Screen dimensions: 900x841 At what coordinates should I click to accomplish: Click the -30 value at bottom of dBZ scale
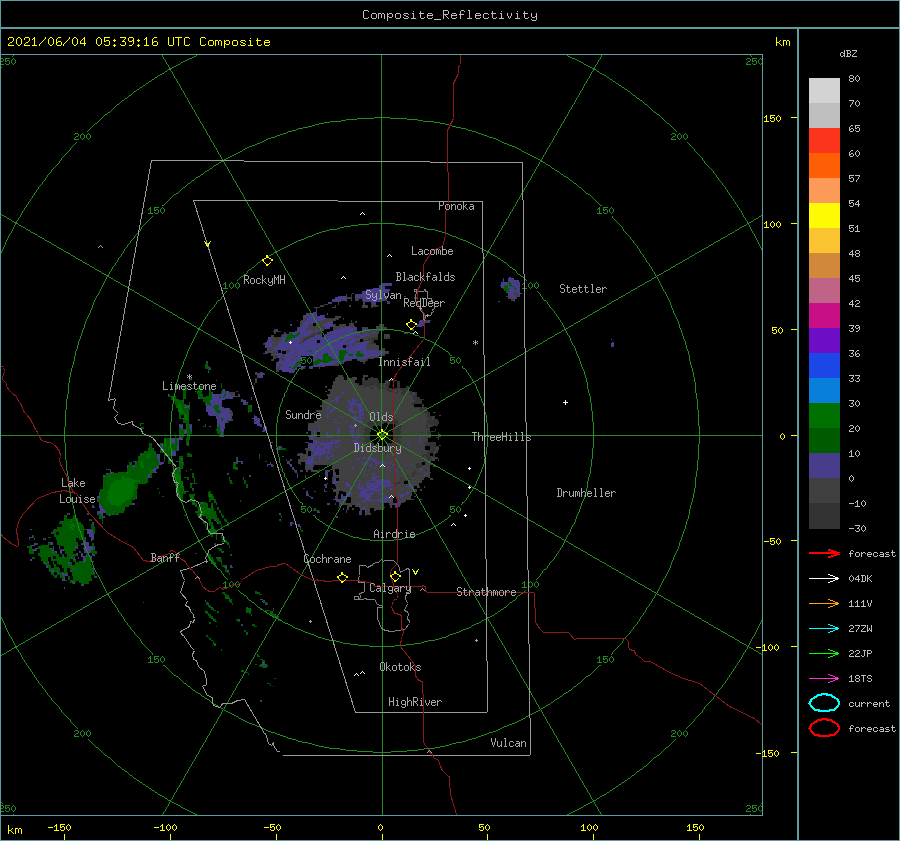(x=857, y=528)
